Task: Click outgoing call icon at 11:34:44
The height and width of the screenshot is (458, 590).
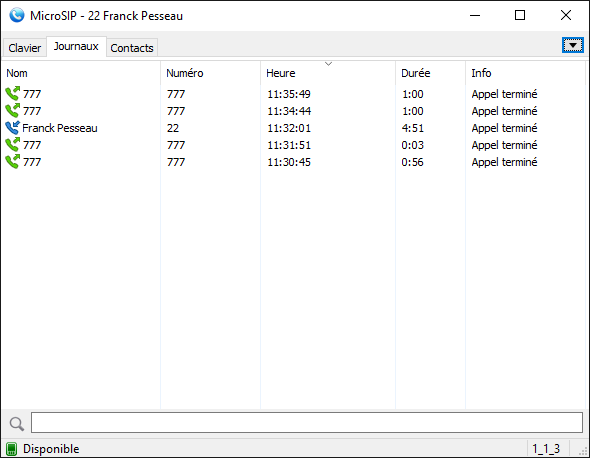Action: (x=12, y=111)
